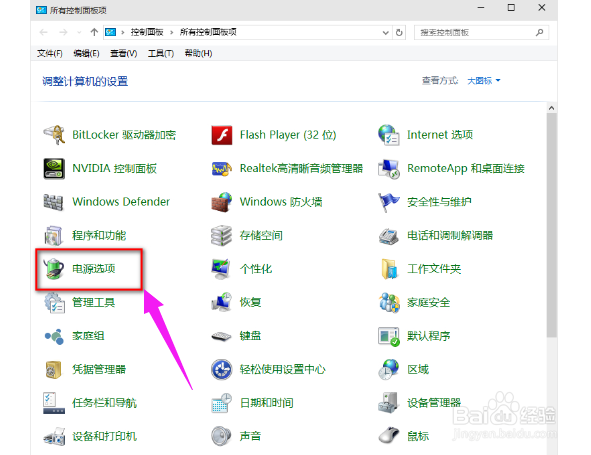This screenshot has height=455, width=591.
Task: Click the 设备管理器 icon
Action: [x=389, y=403]
